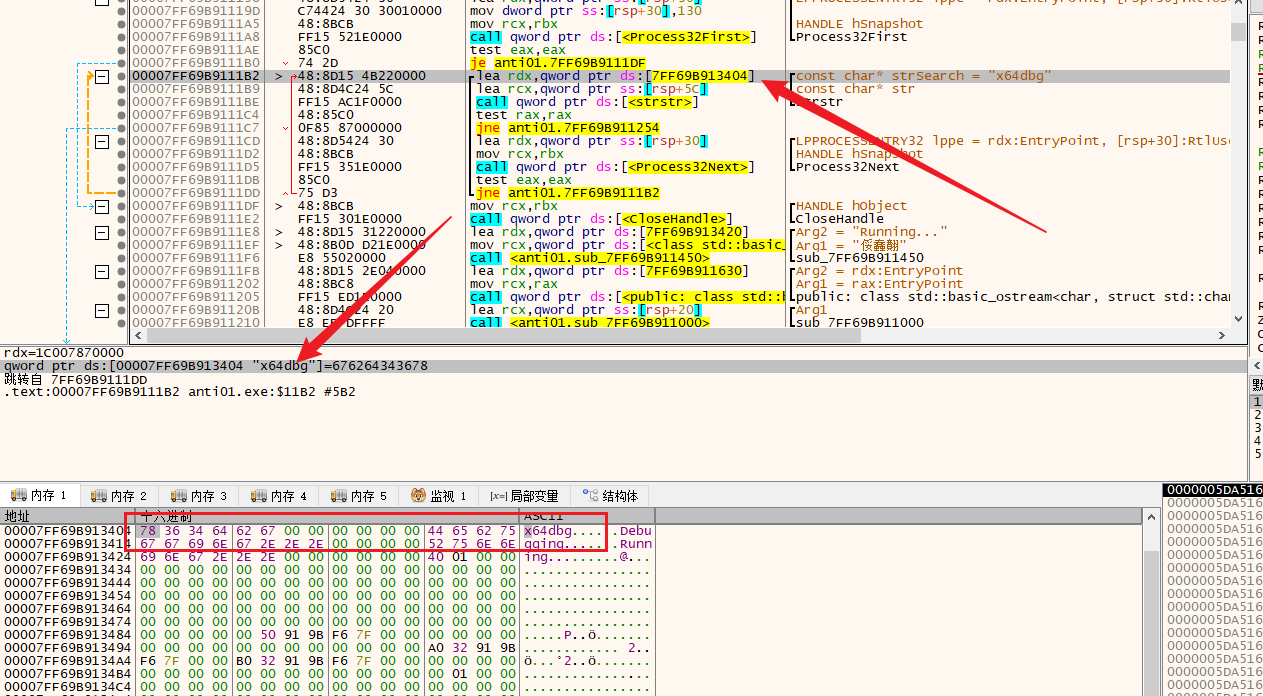Click the [x=] icon on 局部变量 tab

point(497,496)
